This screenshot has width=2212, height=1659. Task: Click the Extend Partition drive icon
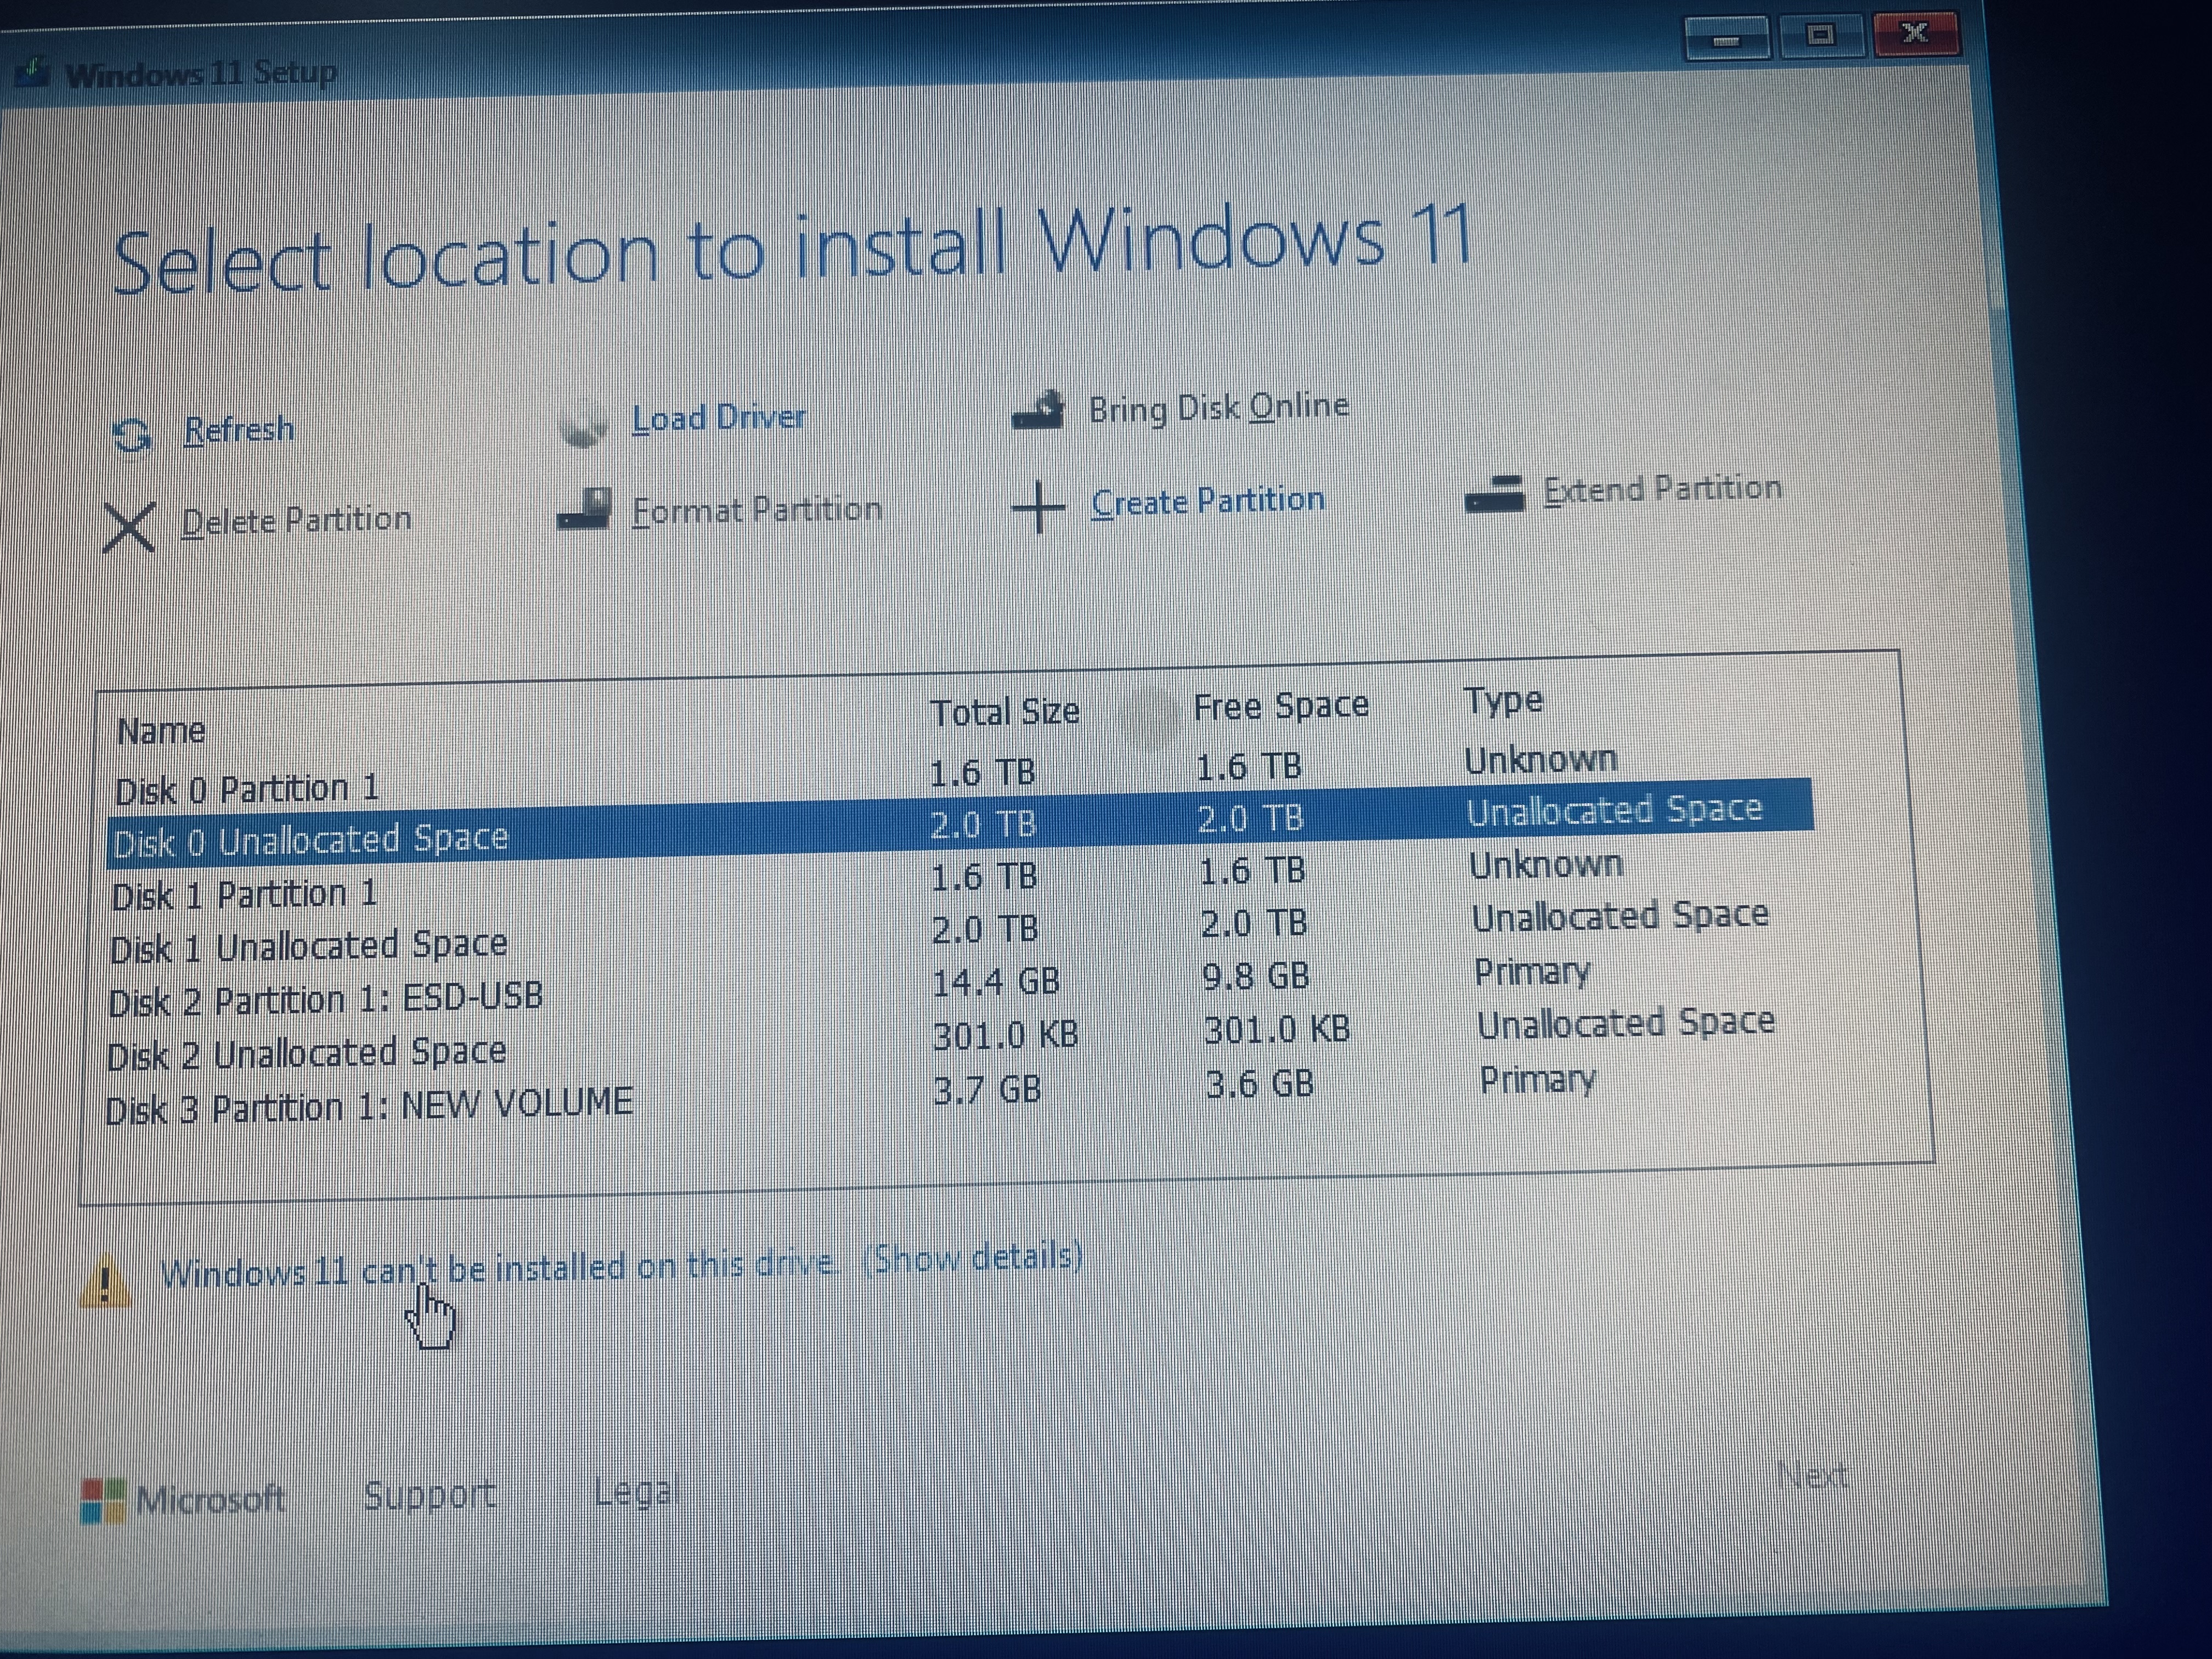tap(1494, 494)
